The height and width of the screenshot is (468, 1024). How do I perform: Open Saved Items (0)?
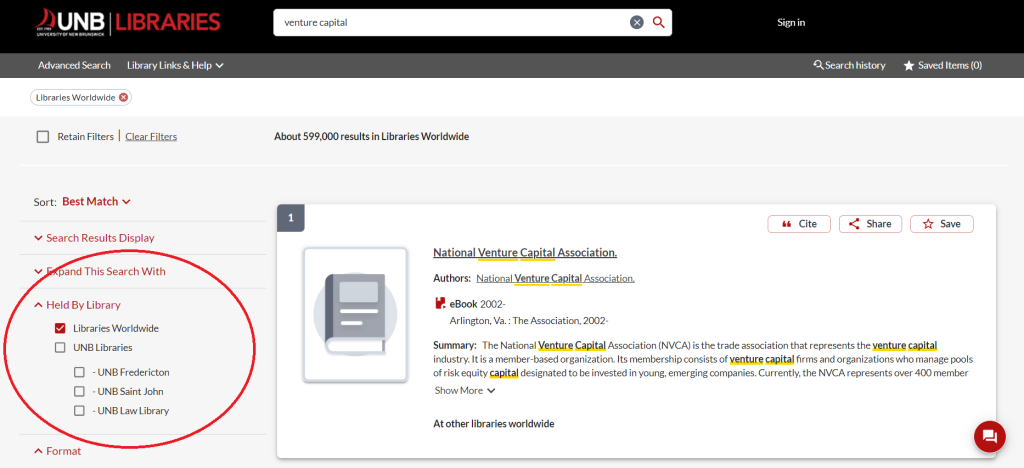click(x=942, y=65)
